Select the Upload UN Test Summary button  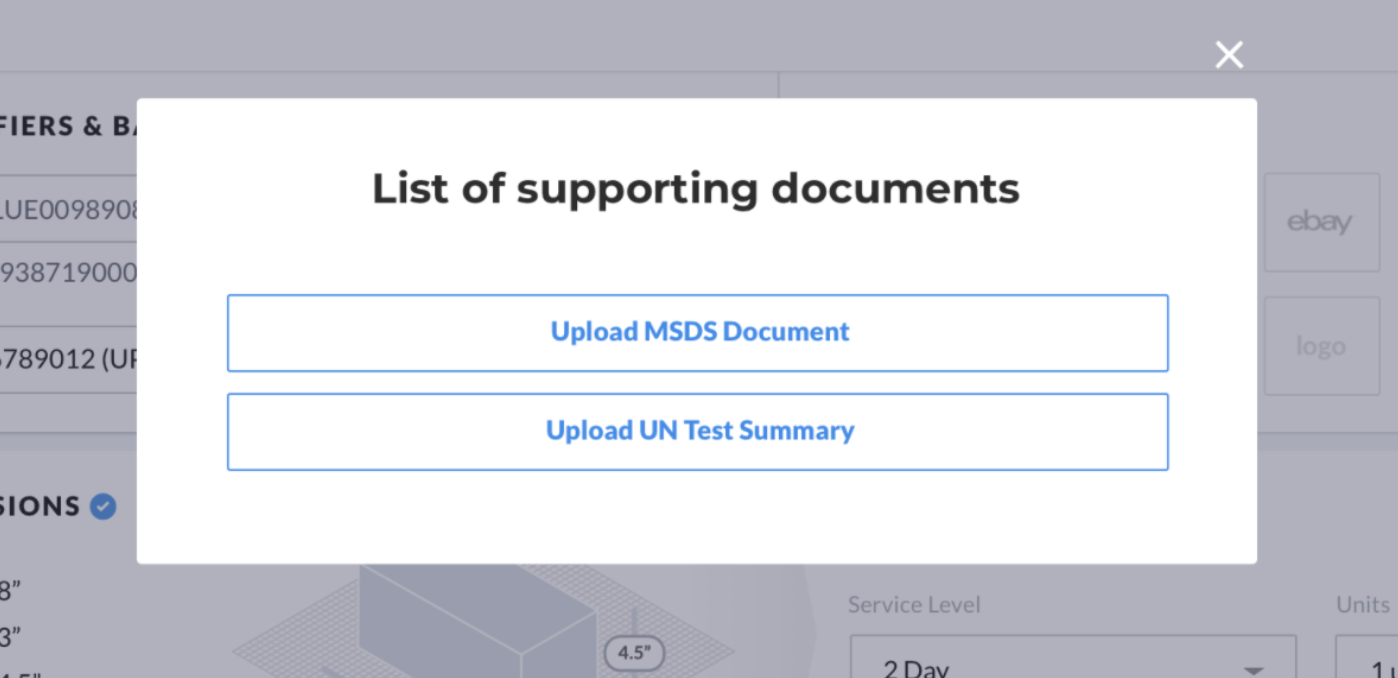tap(697, 432)
